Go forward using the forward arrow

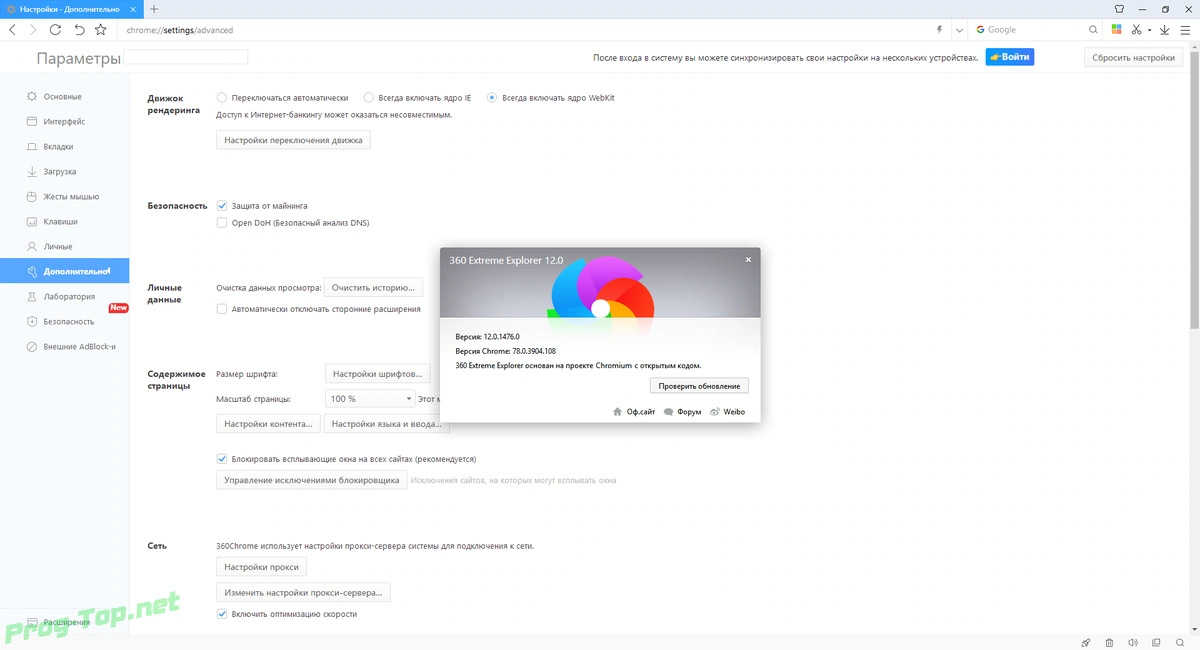click(33, 30)
